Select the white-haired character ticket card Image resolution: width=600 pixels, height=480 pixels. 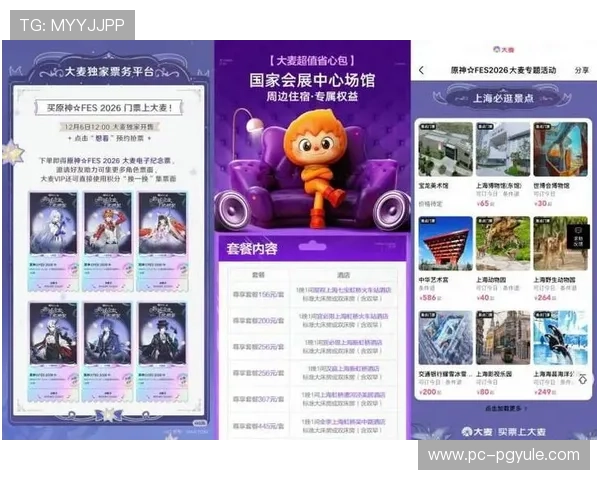tap(53, 242)
